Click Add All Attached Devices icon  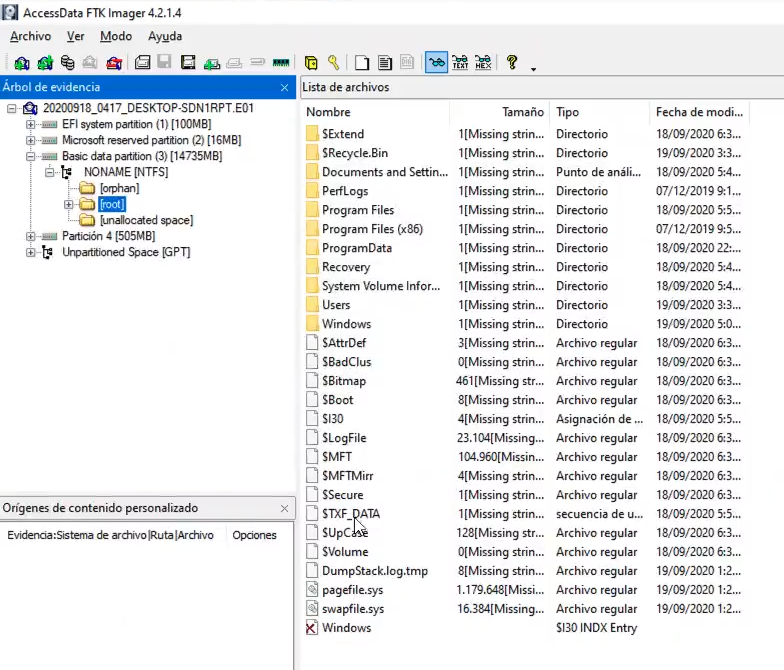44,63
